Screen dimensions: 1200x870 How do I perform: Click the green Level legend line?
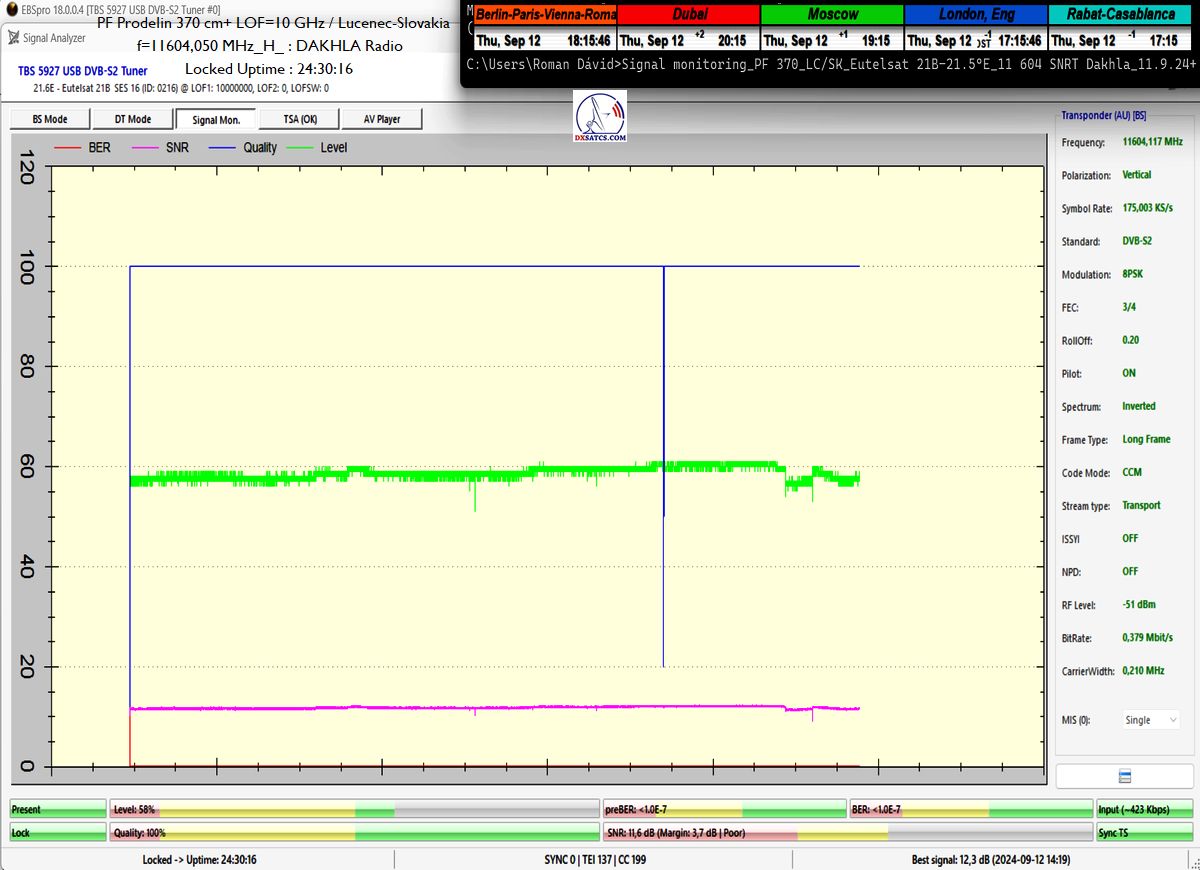click(x=300, y=148)
